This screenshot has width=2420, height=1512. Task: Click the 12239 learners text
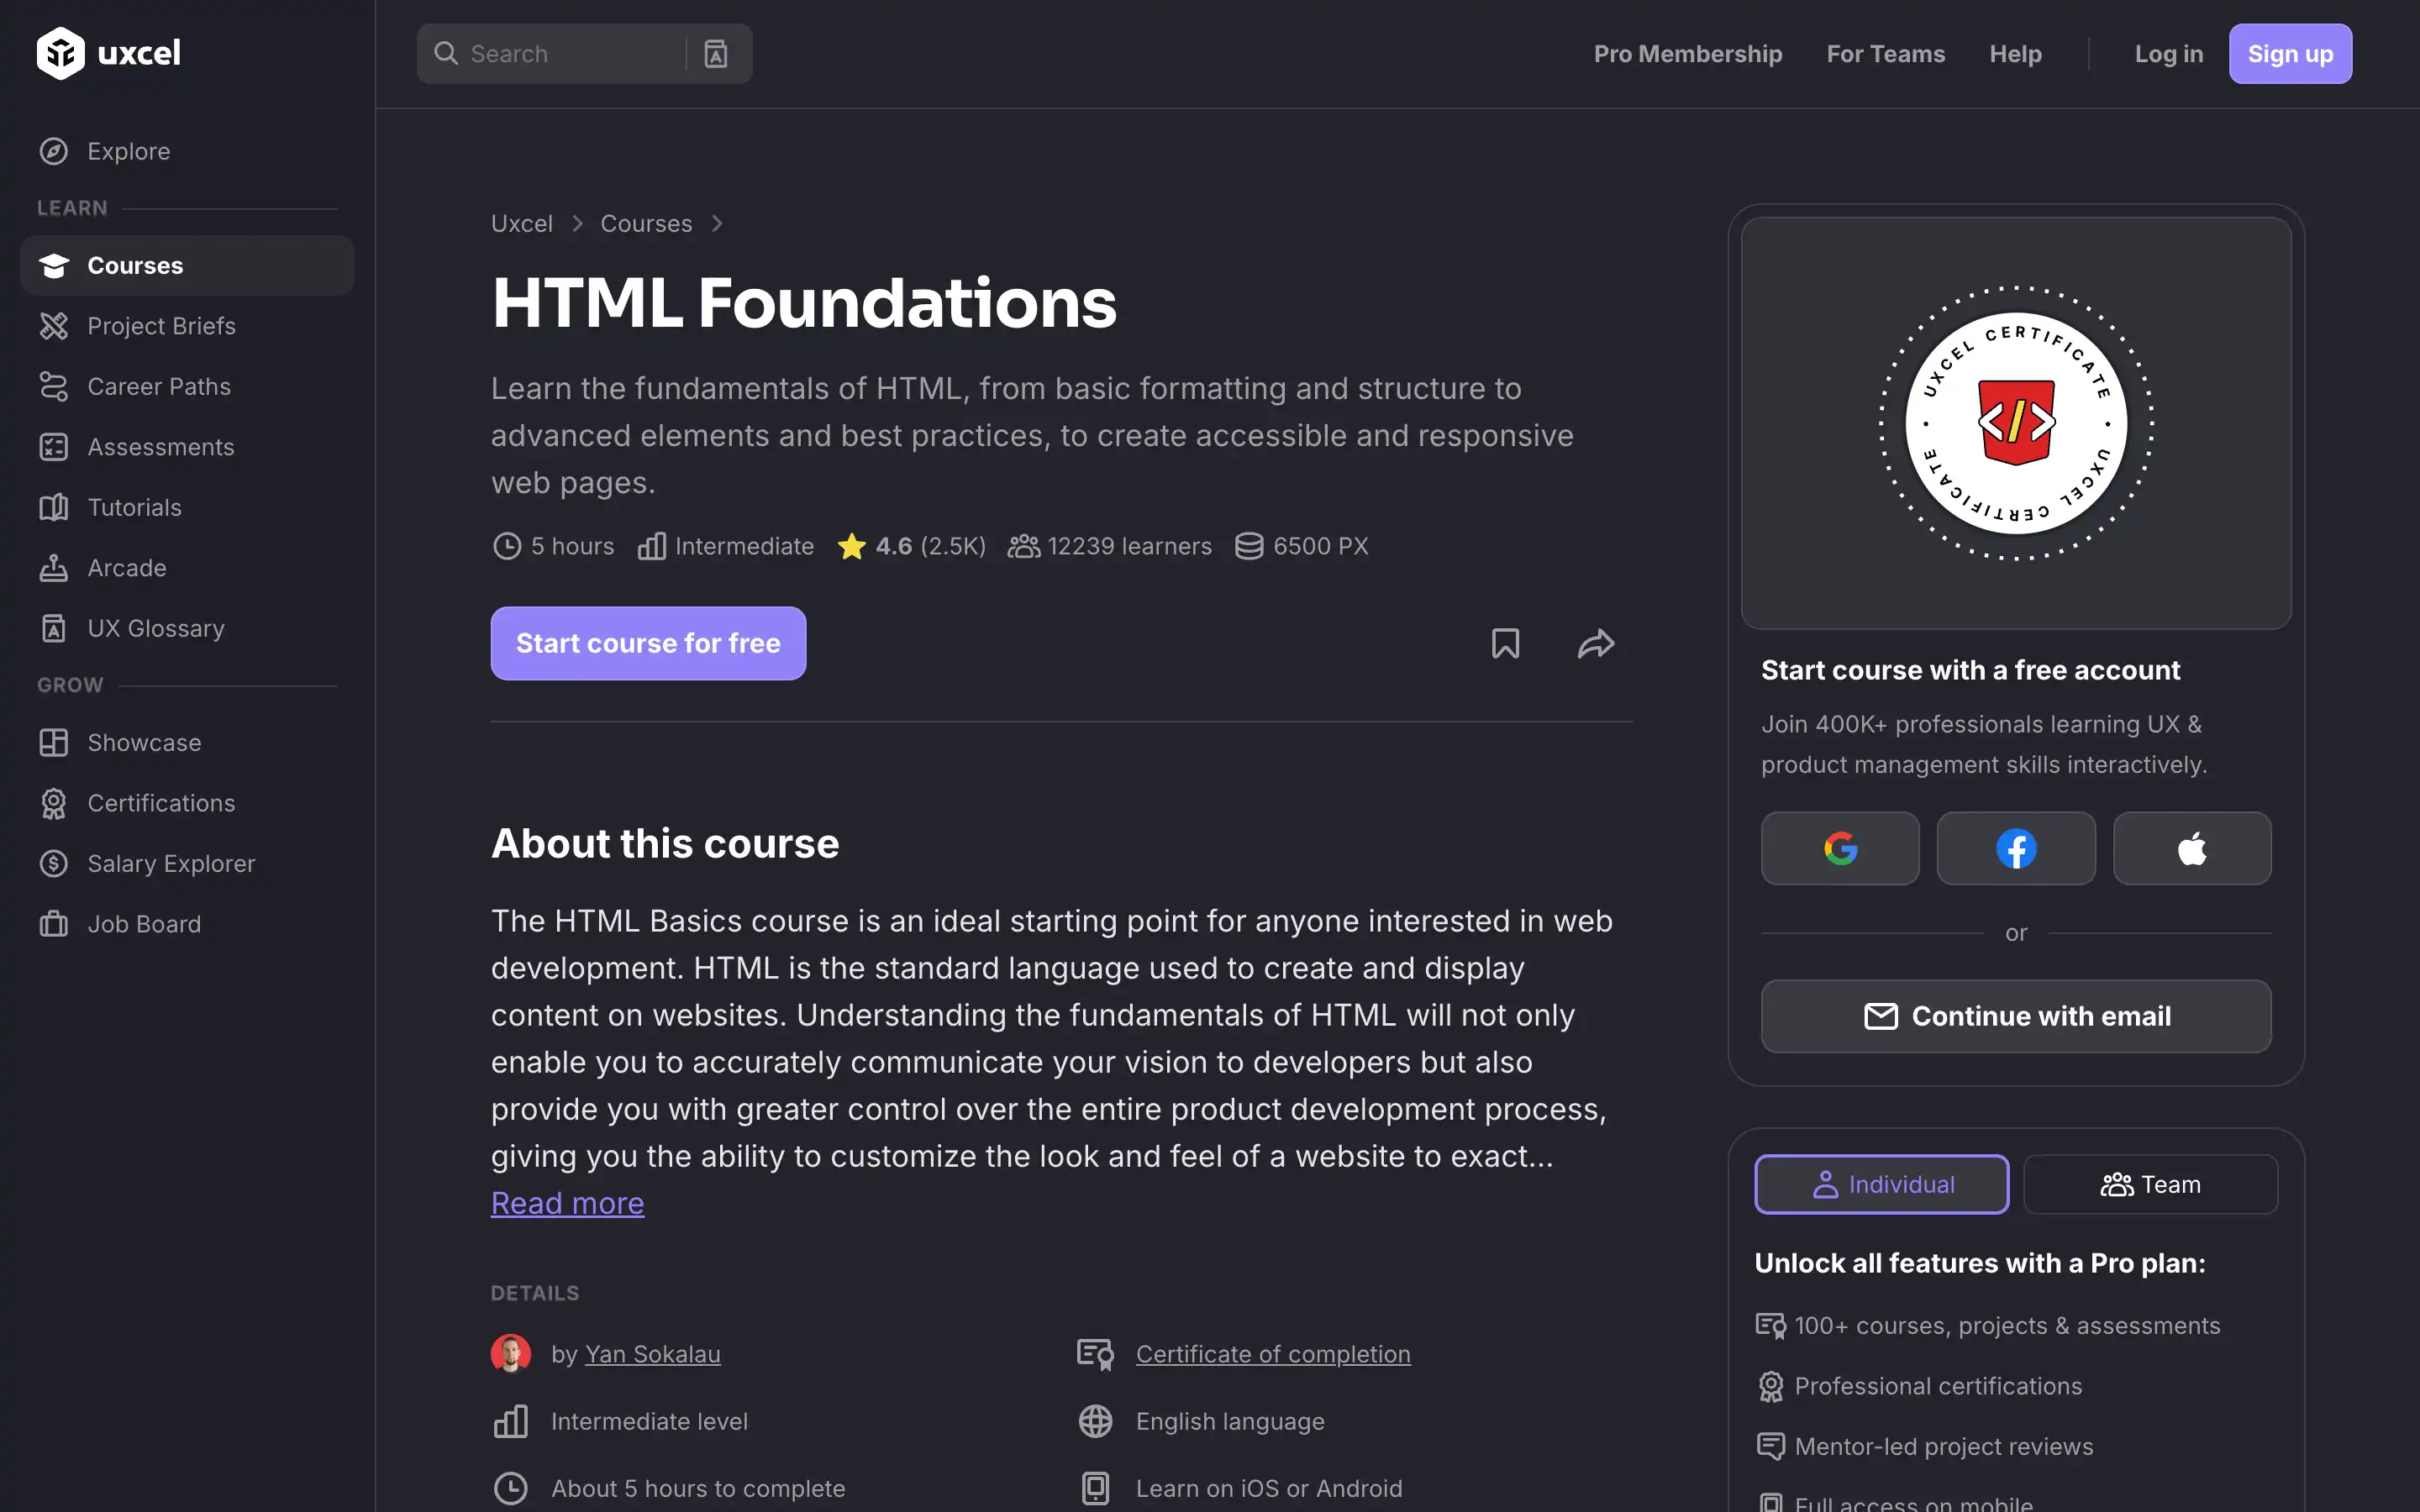coord(1129,546)
